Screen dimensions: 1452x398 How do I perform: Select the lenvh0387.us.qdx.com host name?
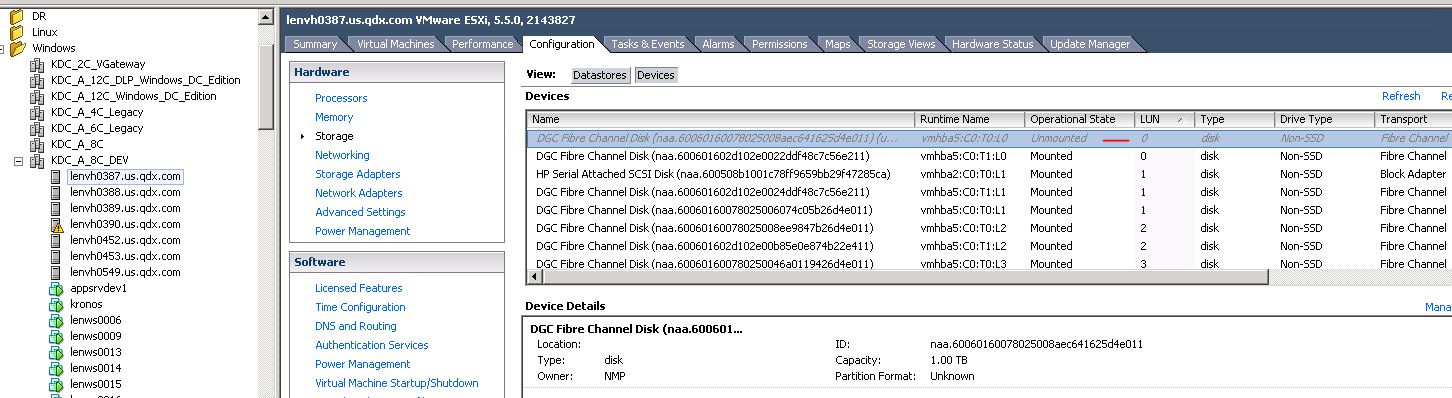tap(125, 176)
